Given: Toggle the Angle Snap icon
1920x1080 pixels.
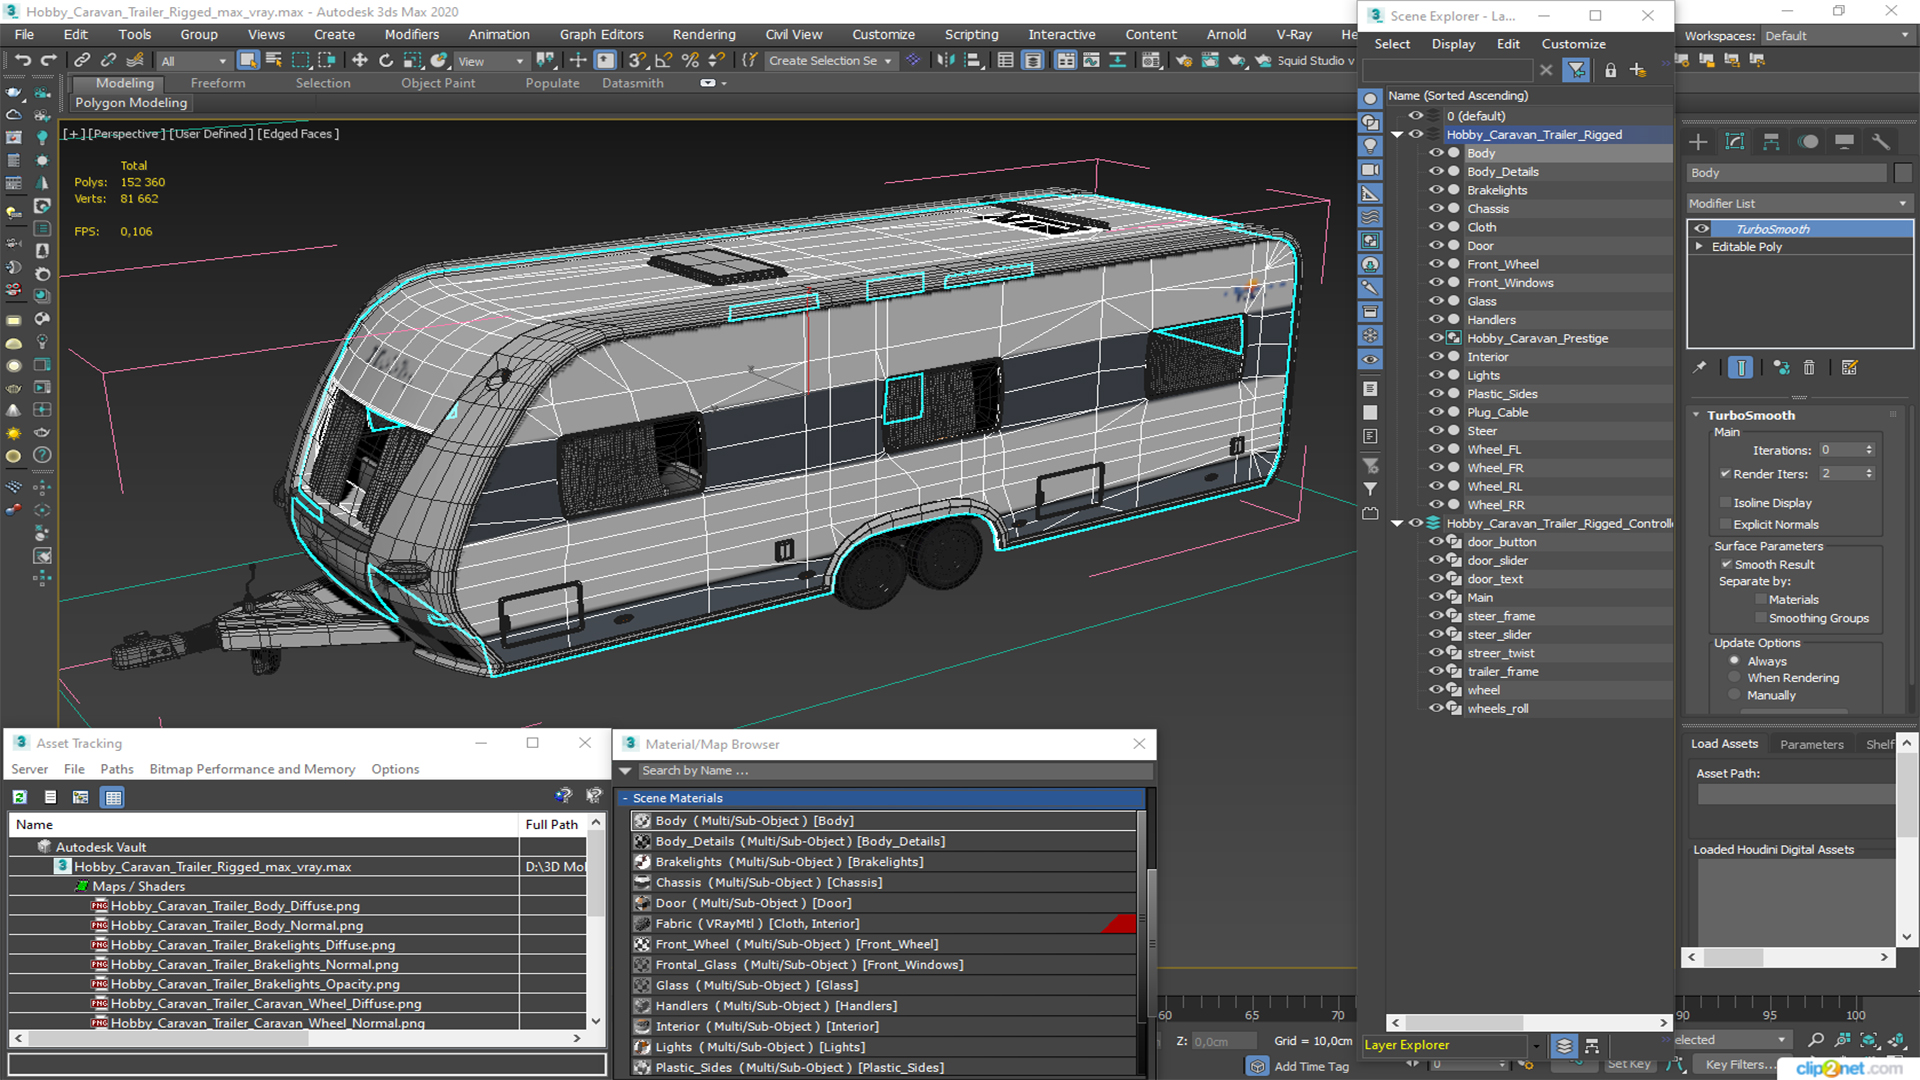Looking at the screenshot, I should click(x=663, y=61).
